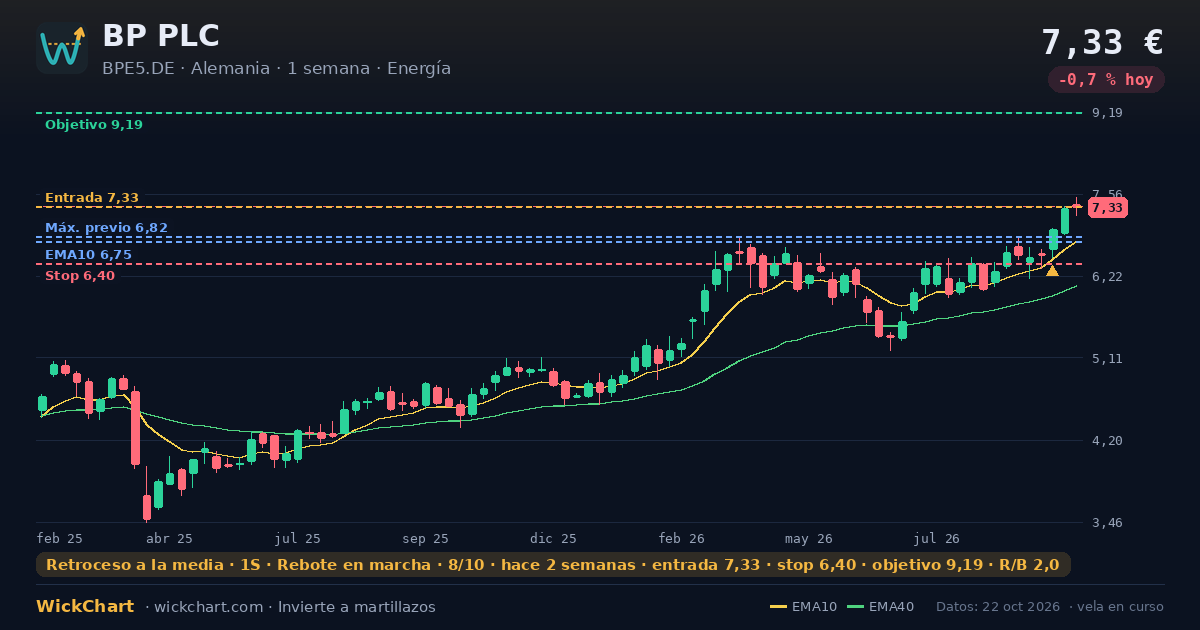Click the "feb 25" date axis label
Viewport: 1200px width, 630px height.
coord(60,538)
